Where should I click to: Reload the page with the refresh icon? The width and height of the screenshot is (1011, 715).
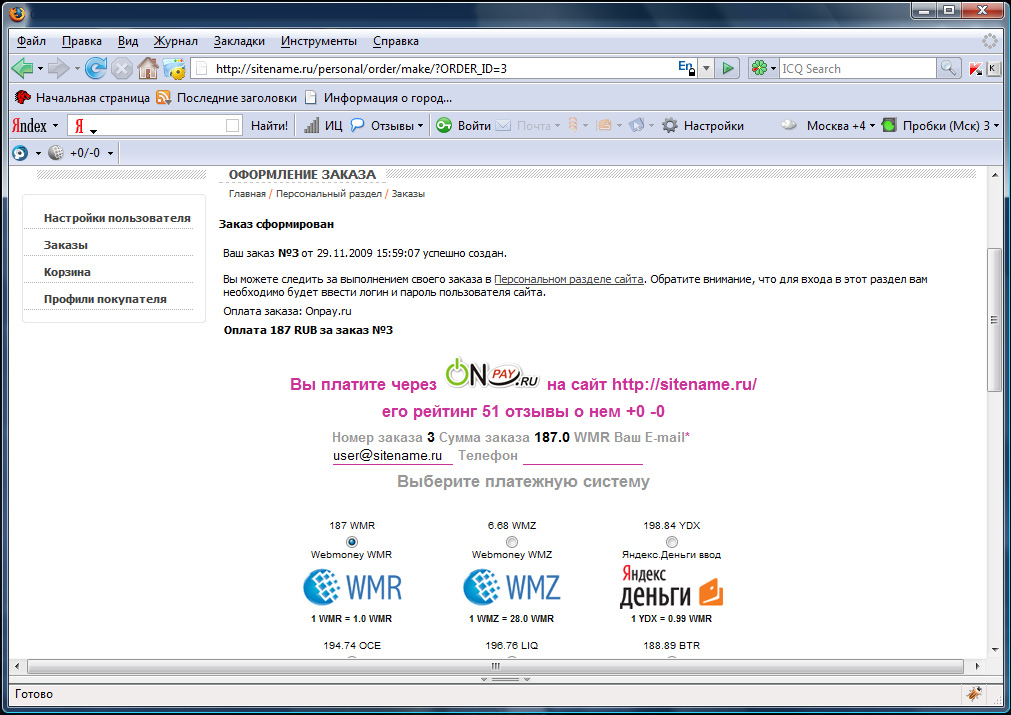pos(96,68)
